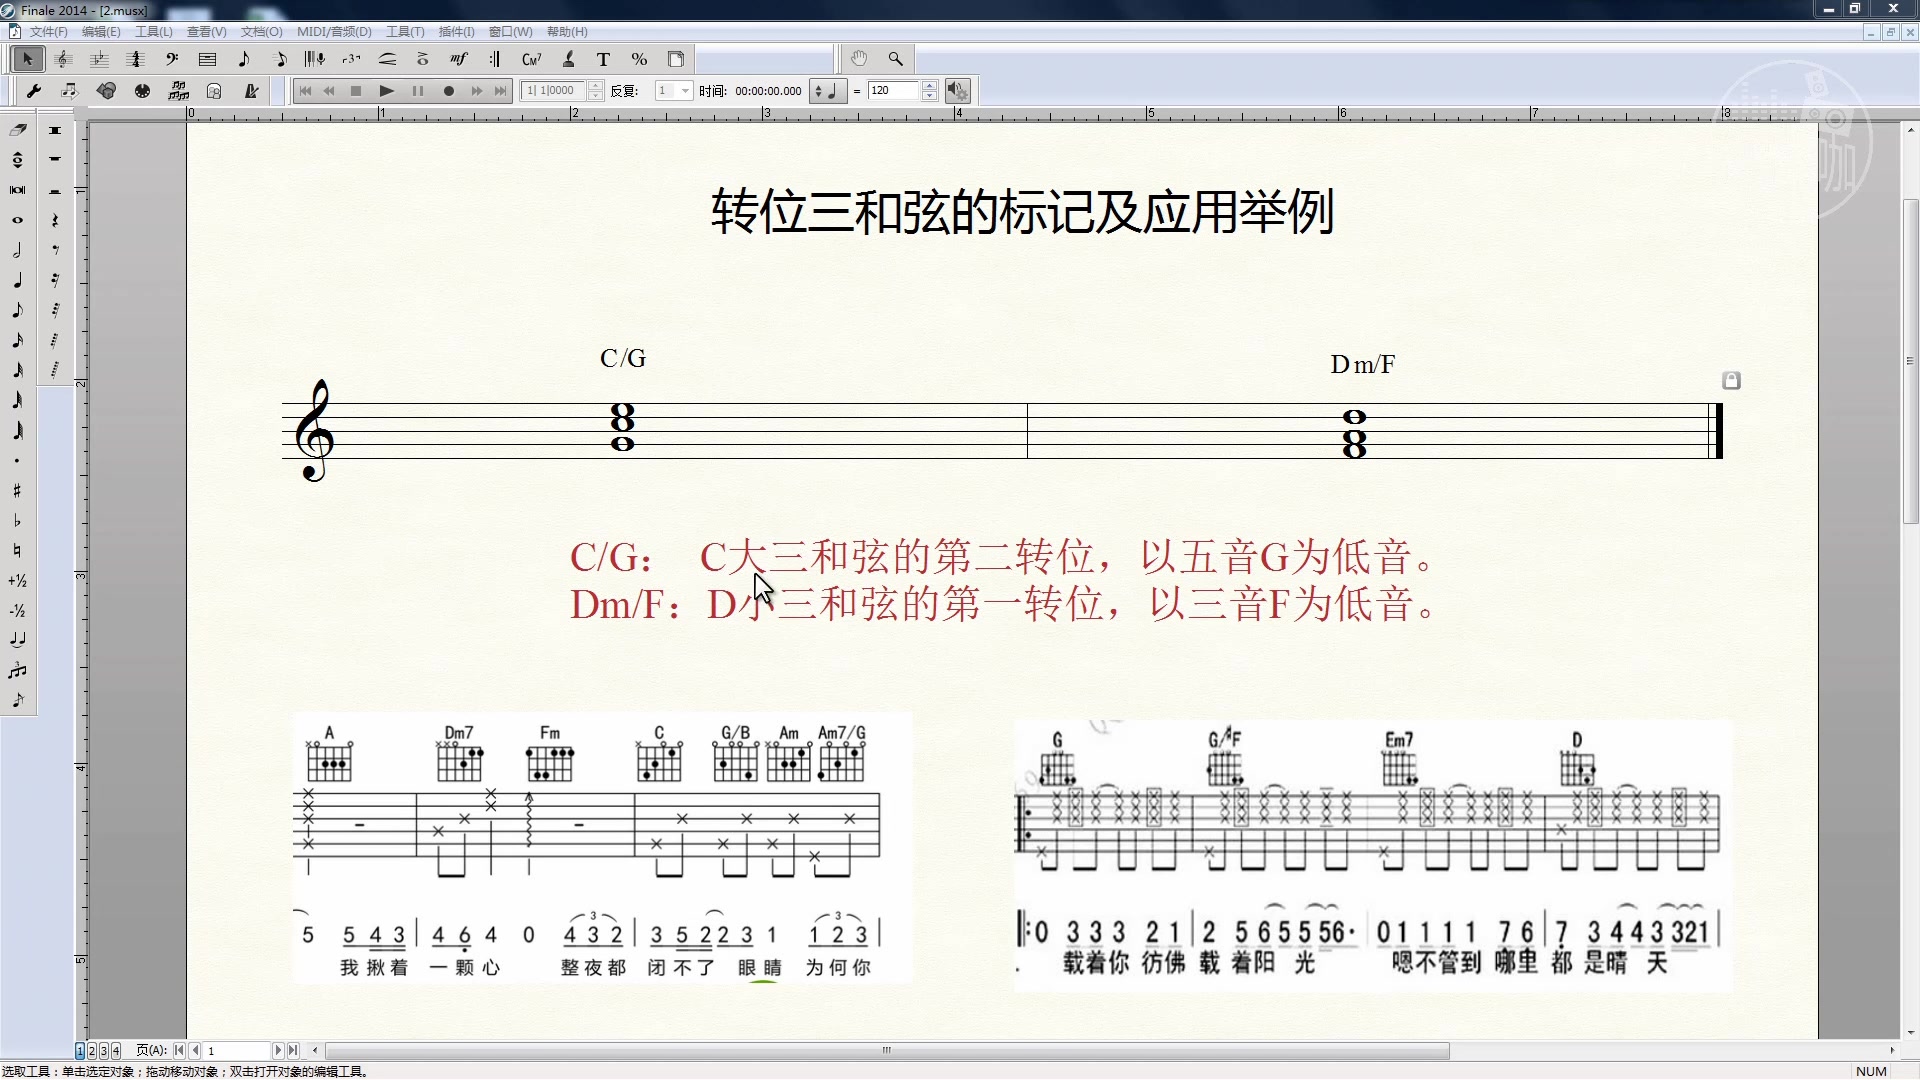Switch to layer 2 button

[x=92, y=1051]
